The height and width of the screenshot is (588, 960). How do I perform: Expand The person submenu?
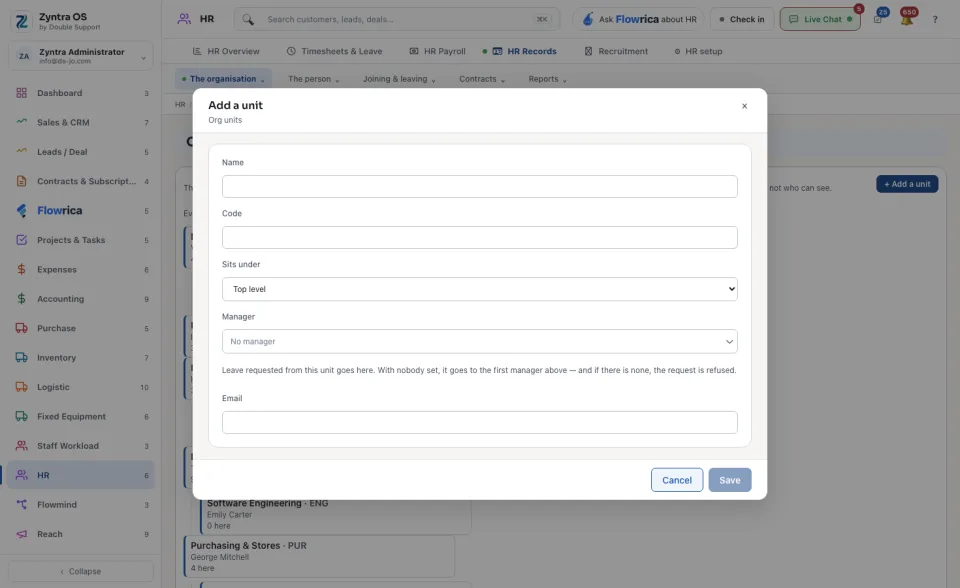313,79
